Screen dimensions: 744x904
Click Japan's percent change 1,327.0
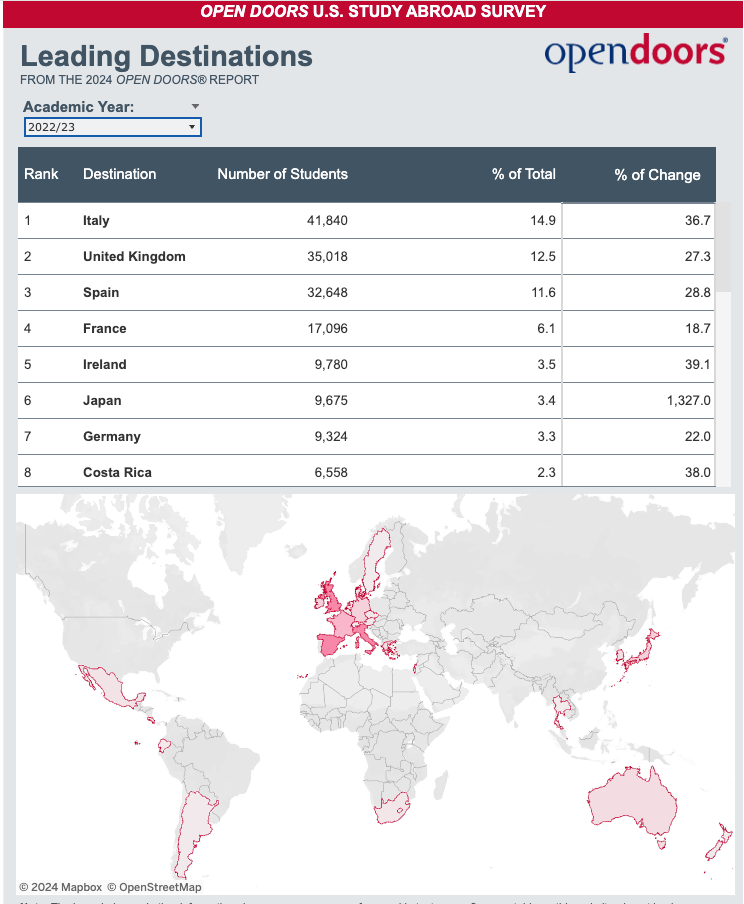tap(689, 401)
